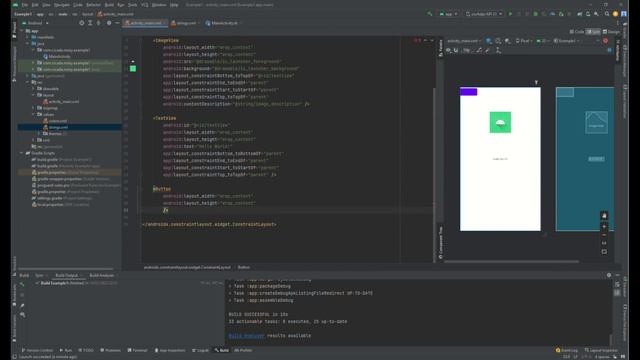Run the app with the green play icon

[510, 14]
